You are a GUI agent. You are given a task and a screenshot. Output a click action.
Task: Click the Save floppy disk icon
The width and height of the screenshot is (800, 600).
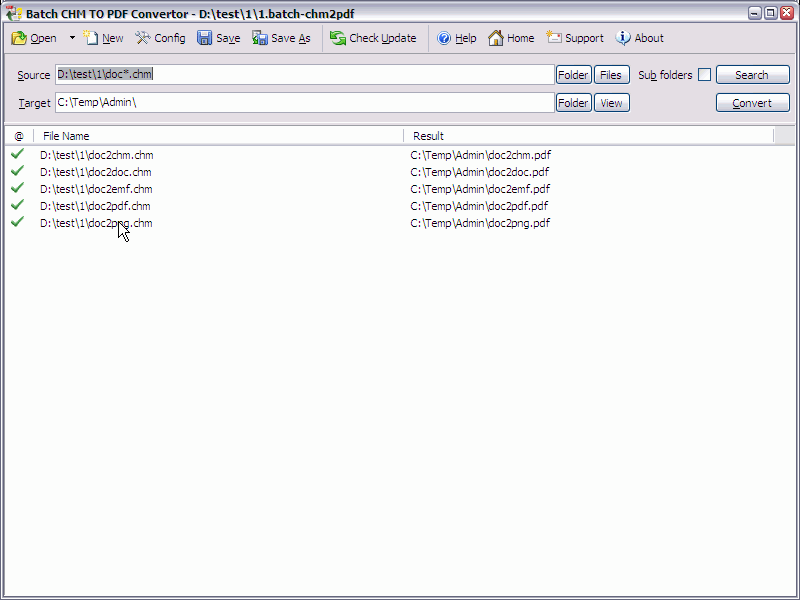[205, 38]
